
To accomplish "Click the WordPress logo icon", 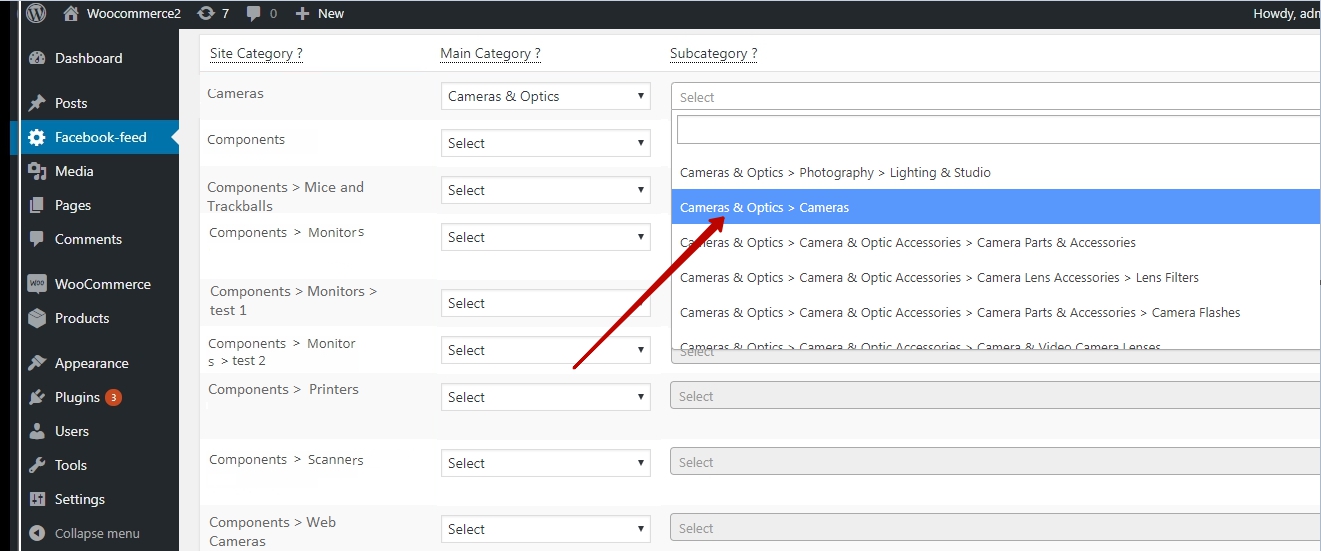I will pos(36,13).
